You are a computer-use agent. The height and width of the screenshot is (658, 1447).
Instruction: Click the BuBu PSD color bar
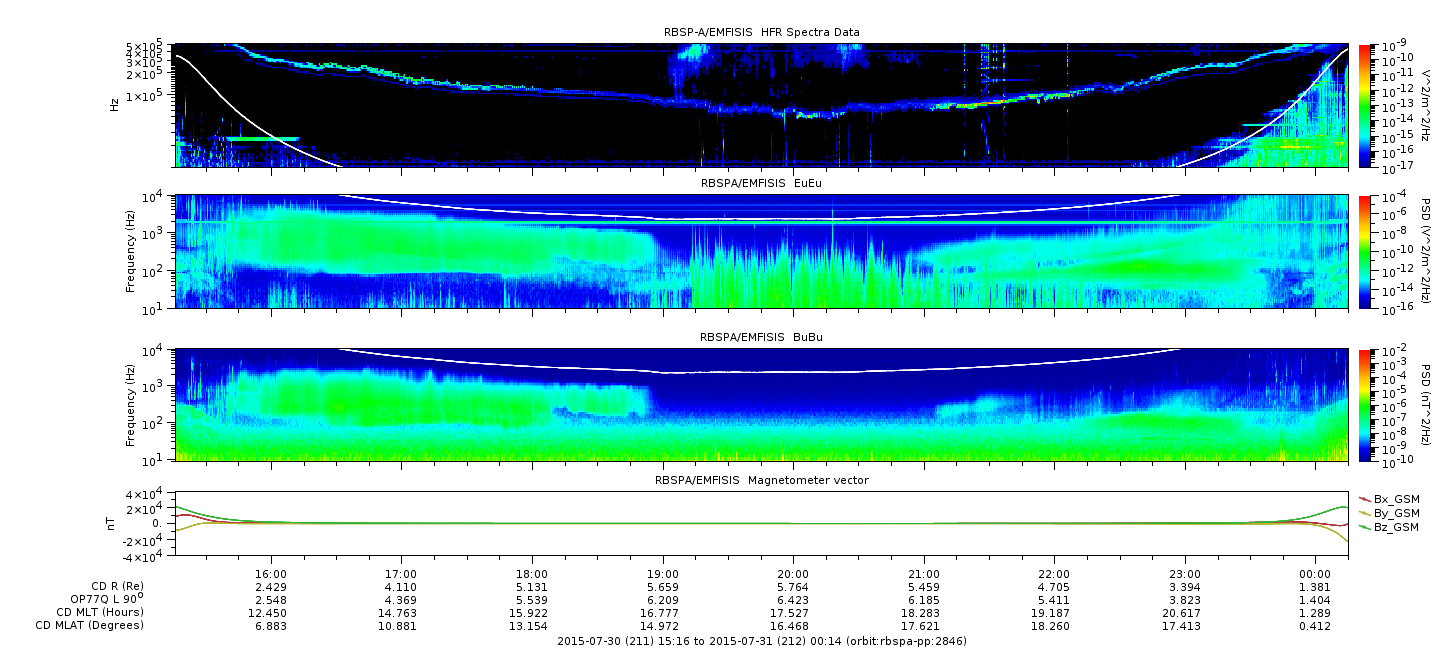1364,405
